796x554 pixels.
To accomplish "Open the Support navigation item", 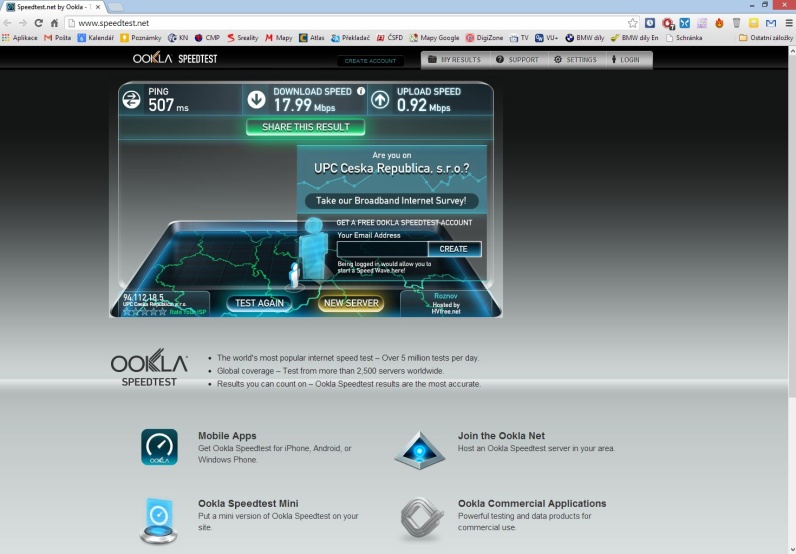I will tap(517, 60).
